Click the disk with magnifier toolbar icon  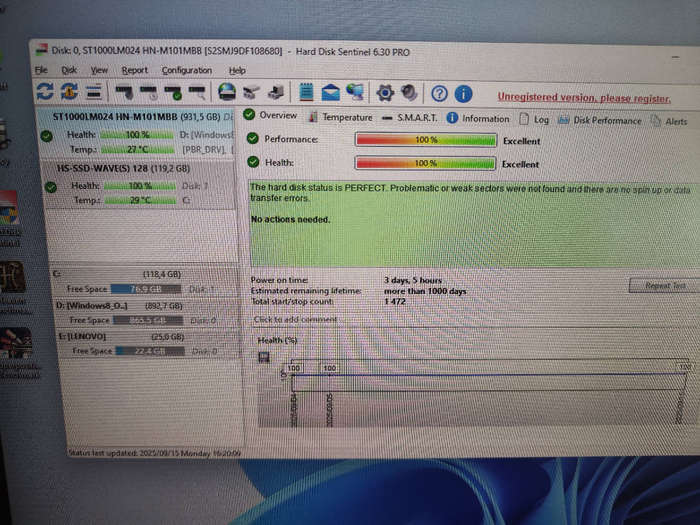(197, 92)
